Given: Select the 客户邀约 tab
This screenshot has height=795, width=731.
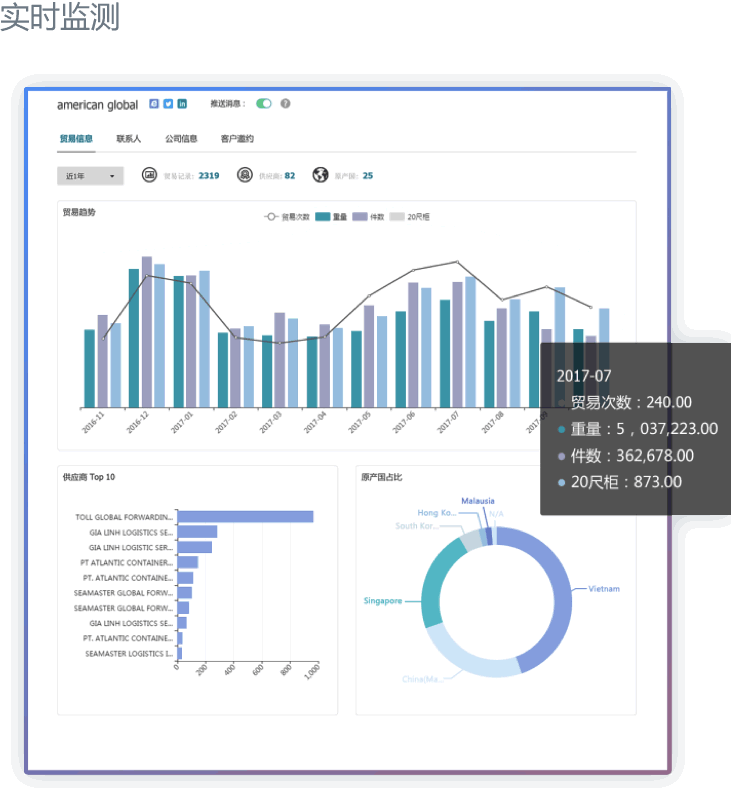Looking at the screenshot, I should coord(237,139).
